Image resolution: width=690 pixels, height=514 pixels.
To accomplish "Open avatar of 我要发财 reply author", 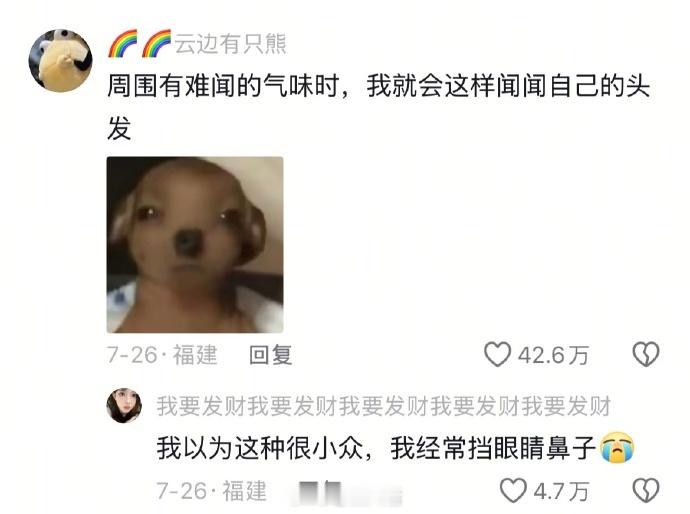I will click(125, 405).
